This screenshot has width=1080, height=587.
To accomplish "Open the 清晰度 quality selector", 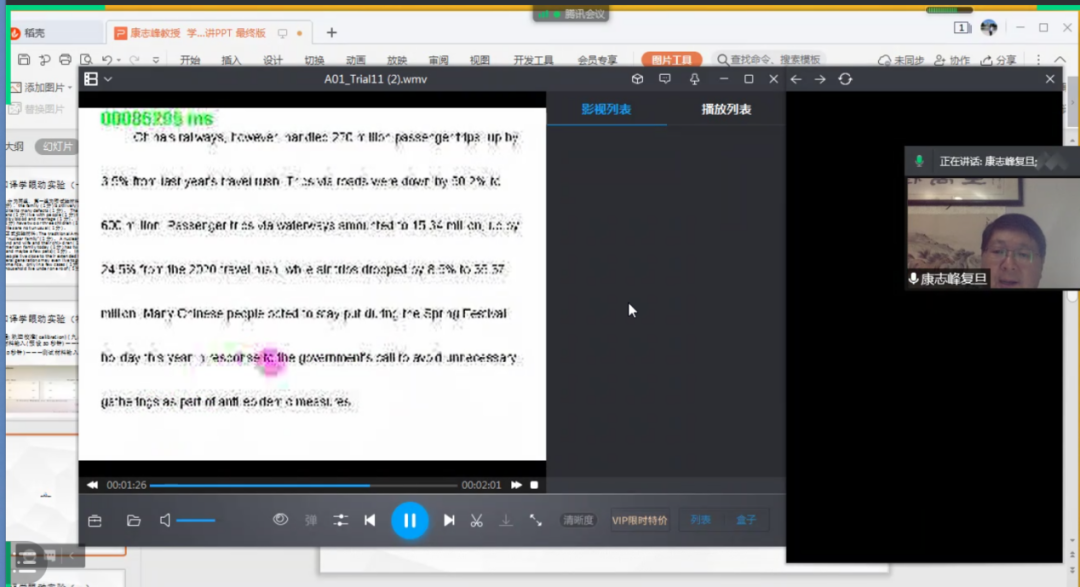I will point(579,520).
